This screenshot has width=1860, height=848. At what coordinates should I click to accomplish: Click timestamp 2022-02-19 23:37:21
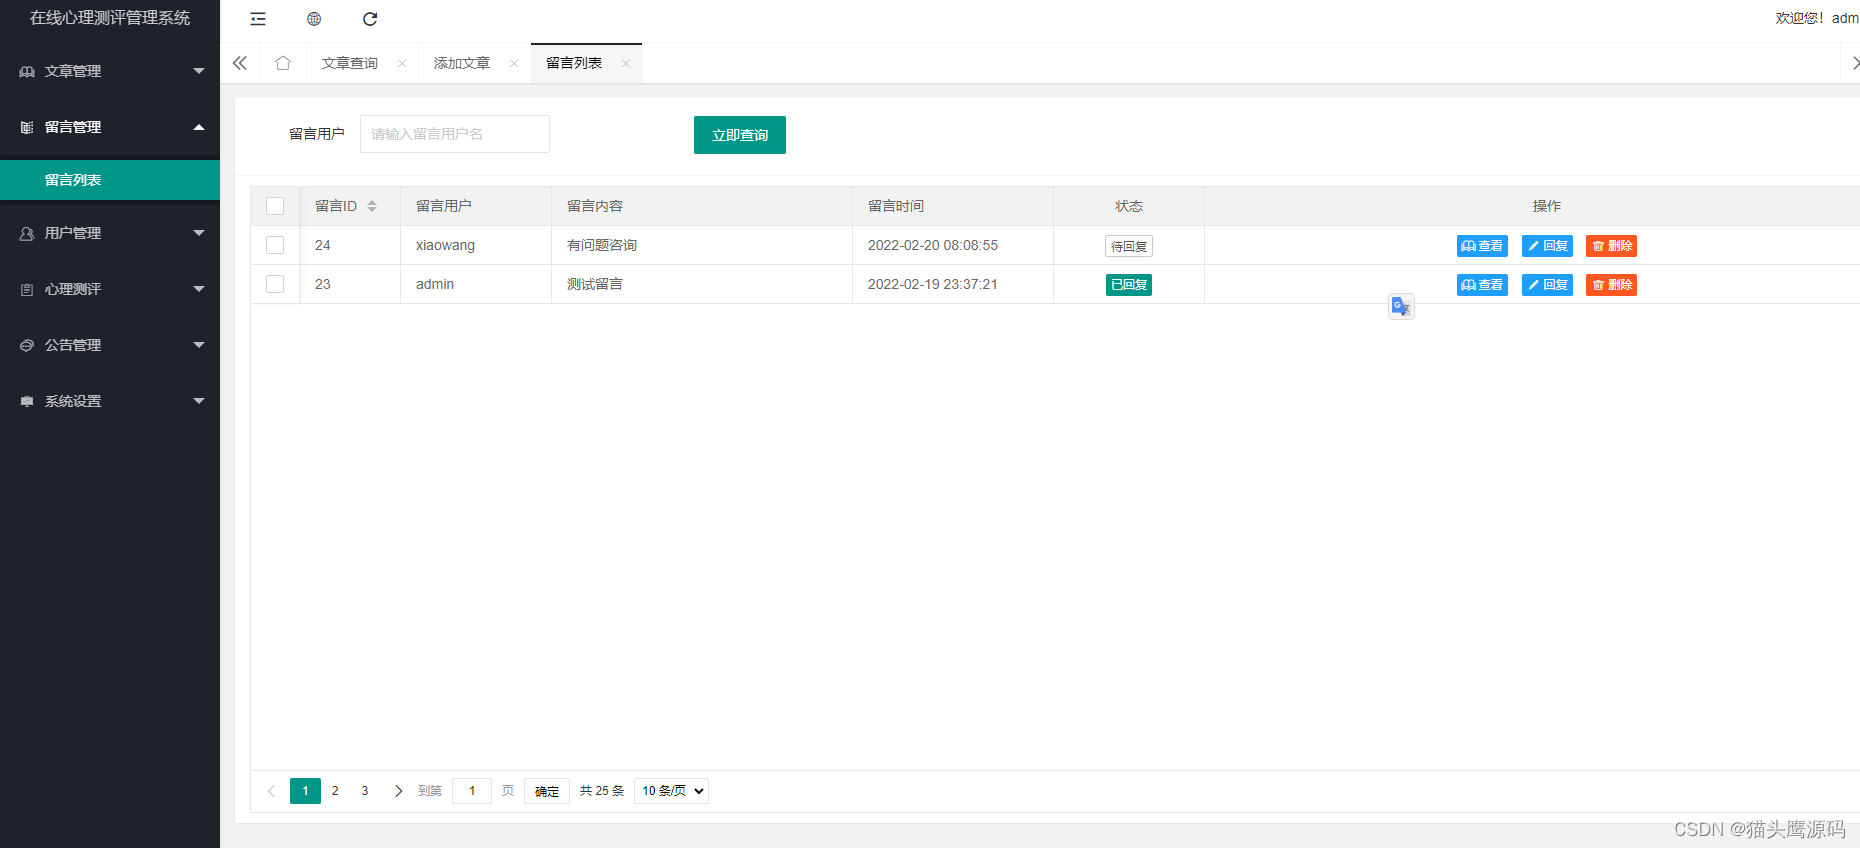click(933, 284)
